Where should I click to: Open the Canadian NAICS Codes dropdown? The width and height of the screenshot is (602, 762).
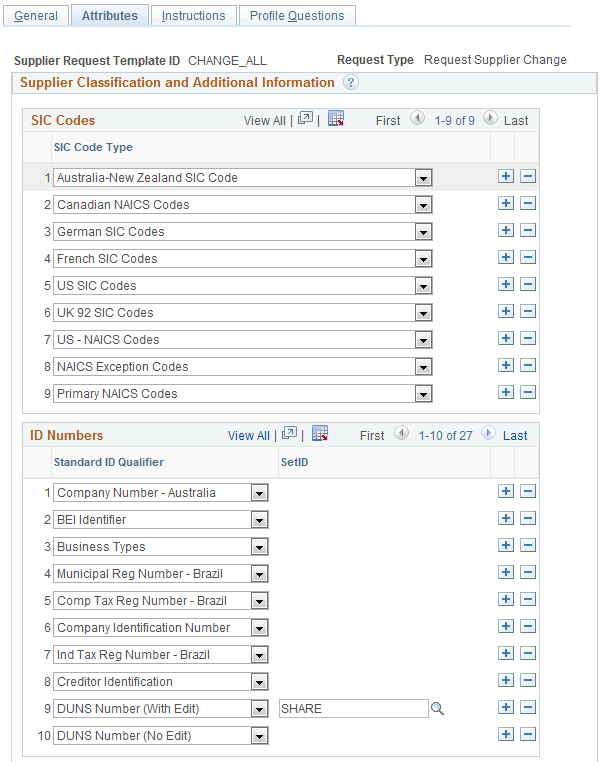point(423,205)
